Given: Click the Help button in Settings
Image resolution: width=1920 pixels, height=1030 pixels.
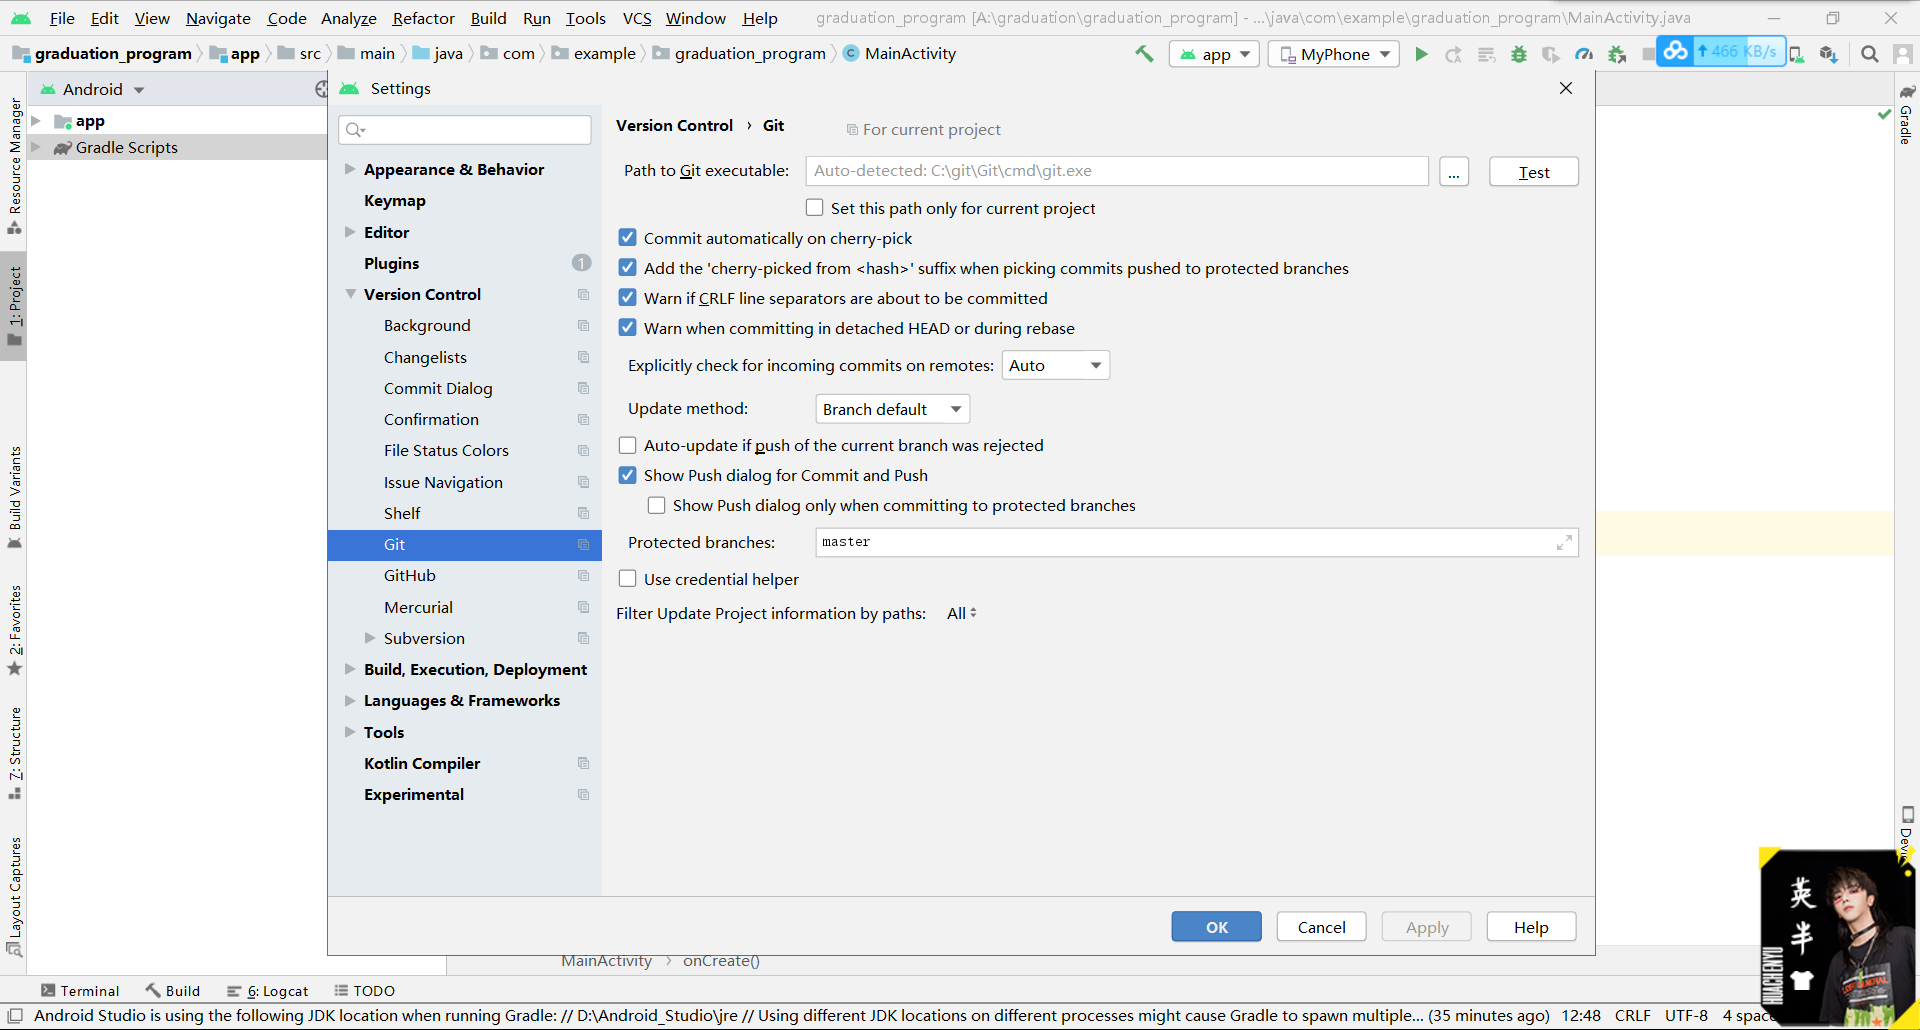Looking at the screenshot, I should 1531,927.
